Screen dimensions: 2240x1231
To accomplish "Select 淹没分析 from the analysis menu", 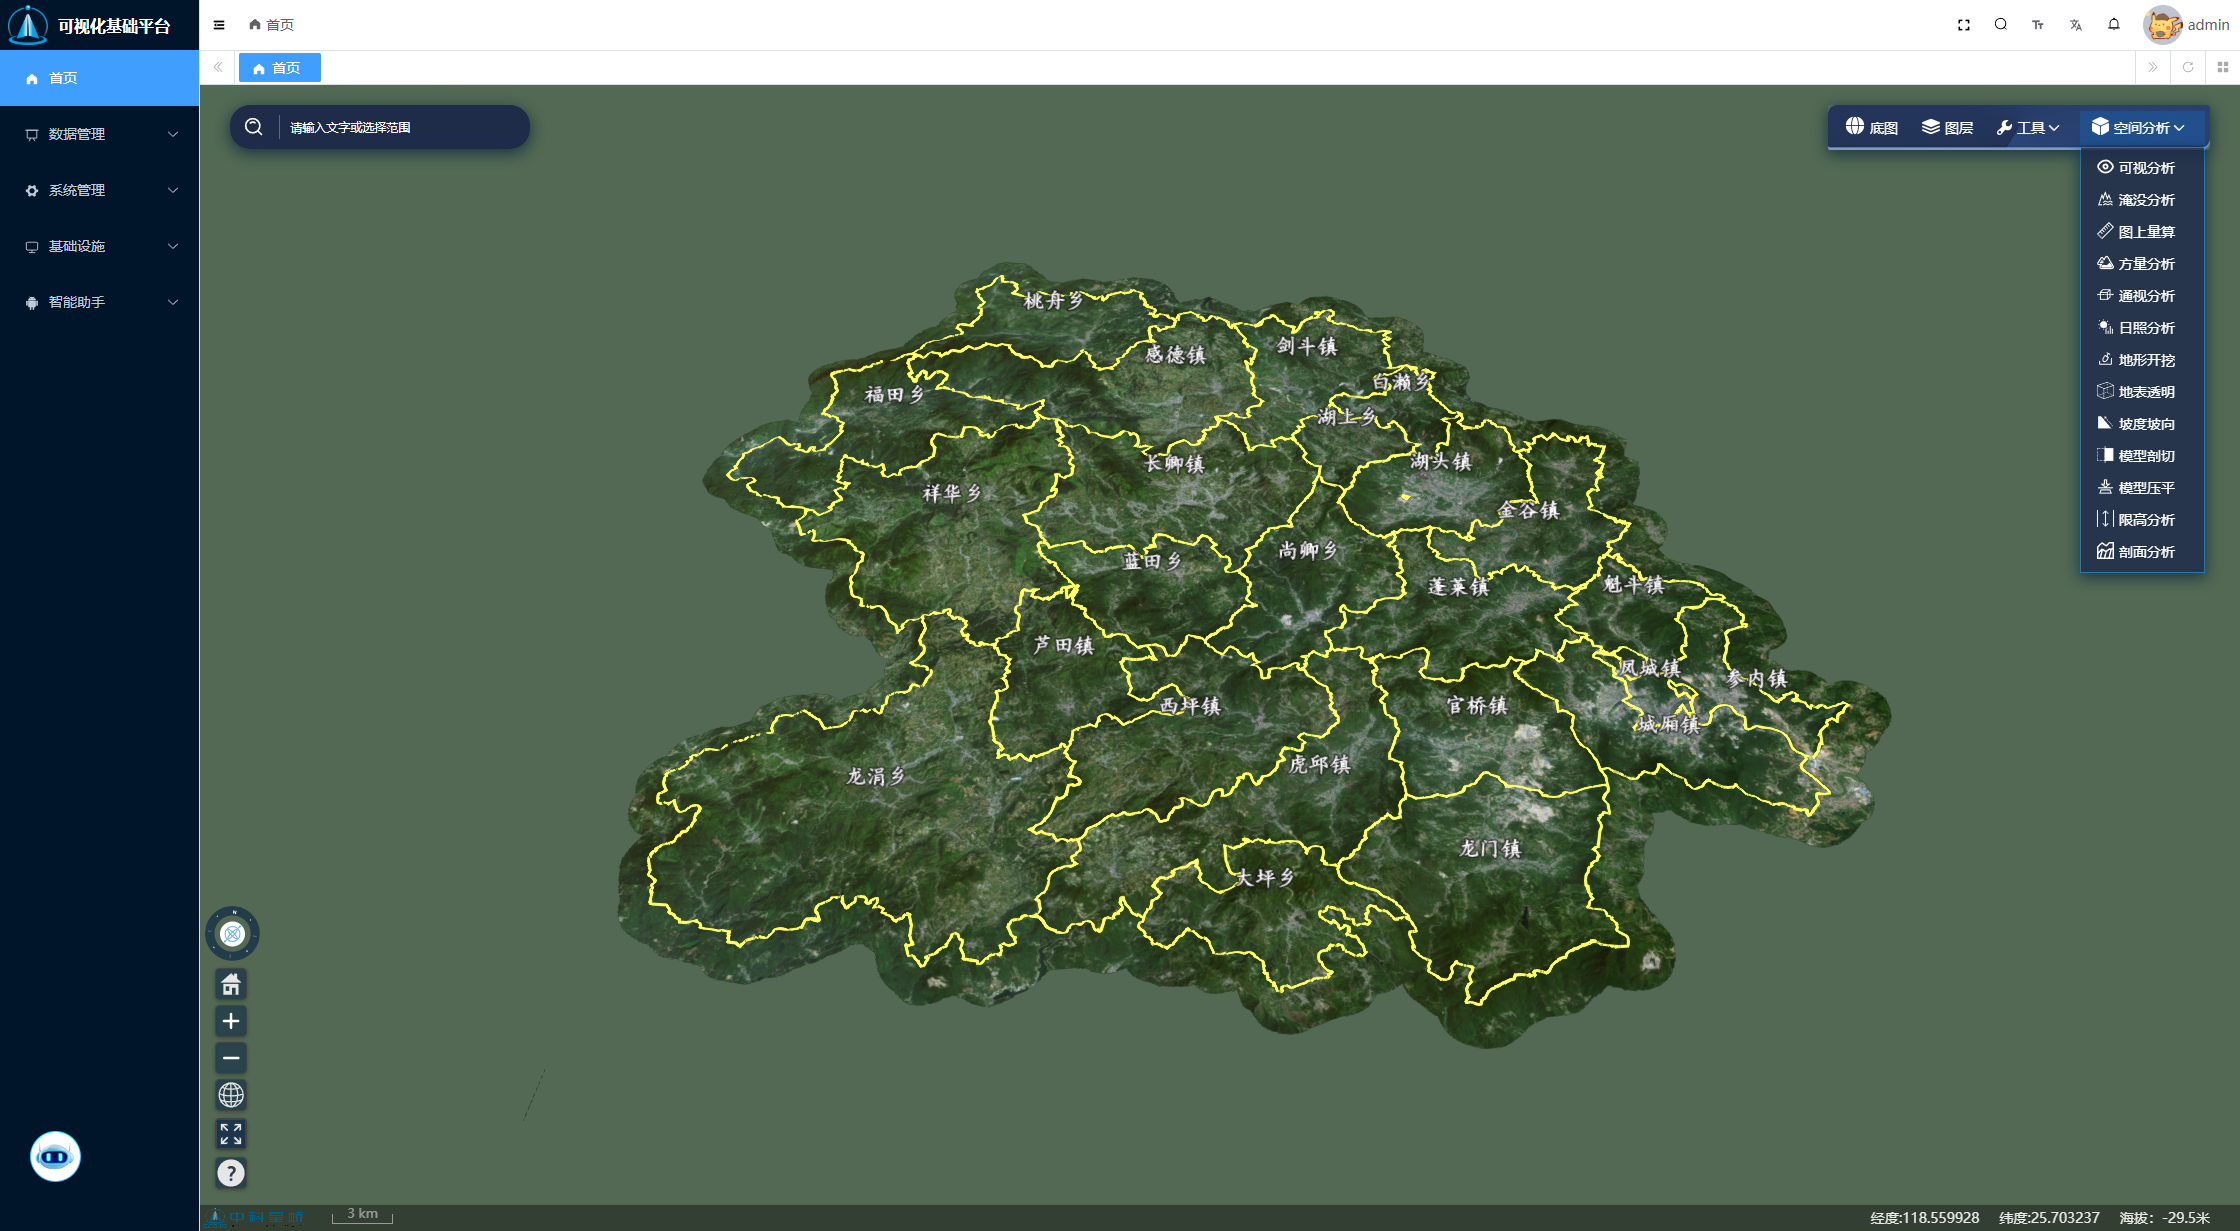I will [x=2145, y=200].
